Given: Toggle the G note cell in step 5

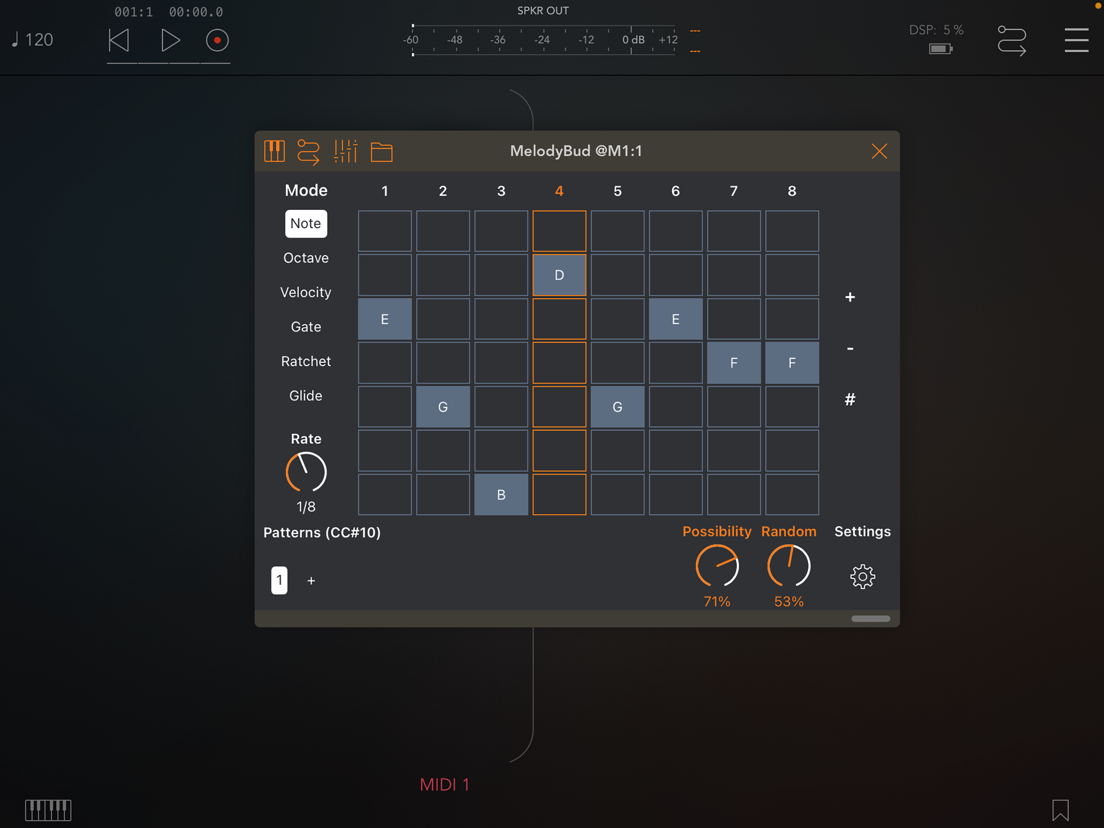Looking at the screenshot, I should [x=617, y=407].
